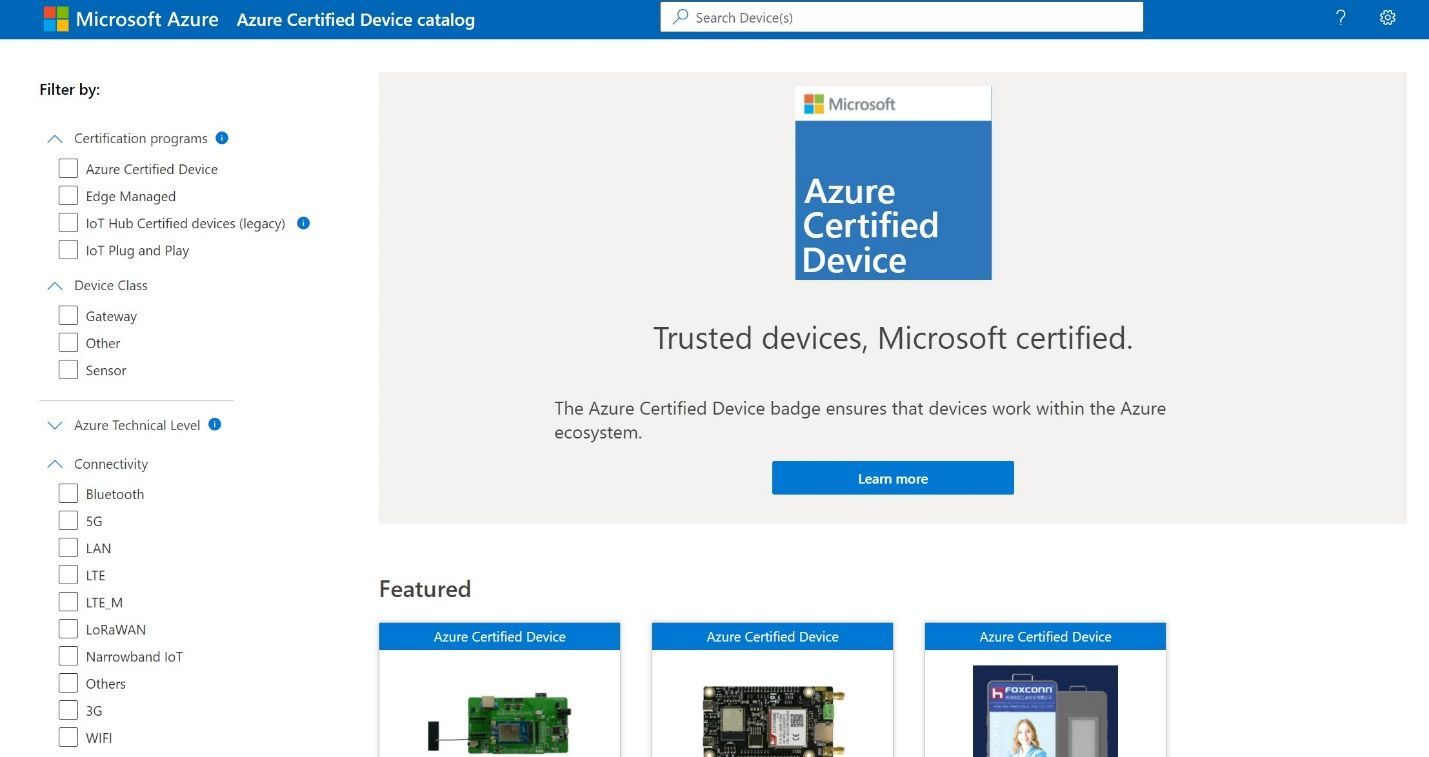Check the Others connectivity box

coord(68,683)
